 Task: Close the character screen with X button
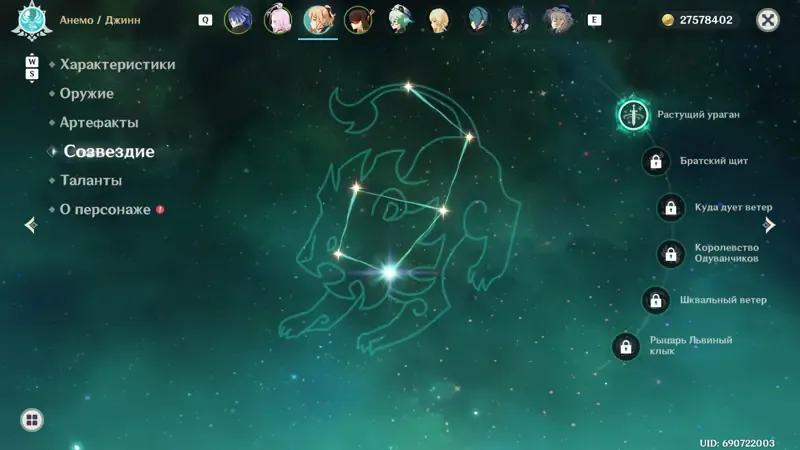(767, 20)
